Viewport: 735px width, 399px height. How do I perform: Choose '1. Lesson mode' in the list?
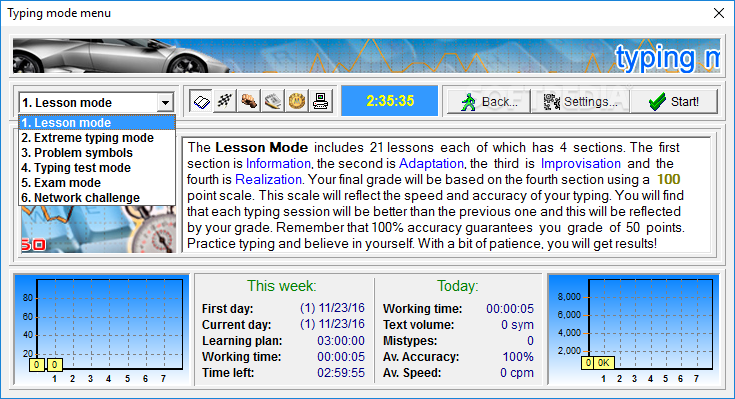pyautogui.click(x=97, y=122)
